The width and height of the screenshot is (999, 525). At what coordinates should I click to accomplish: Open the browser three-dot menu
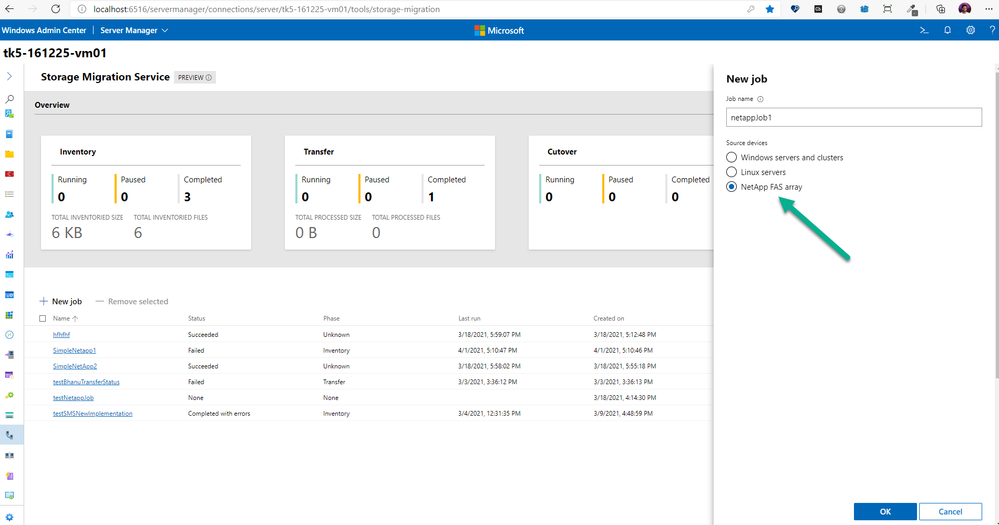989,9
